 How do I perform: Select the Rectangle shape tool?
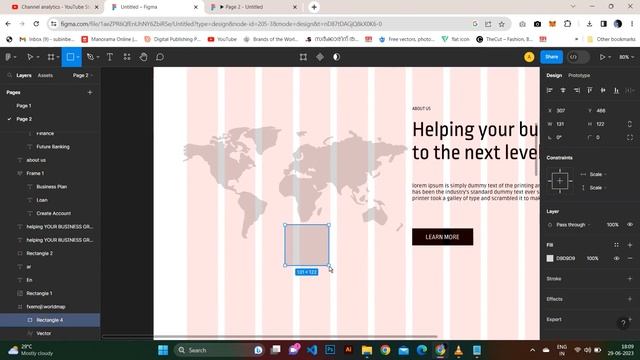70,57
